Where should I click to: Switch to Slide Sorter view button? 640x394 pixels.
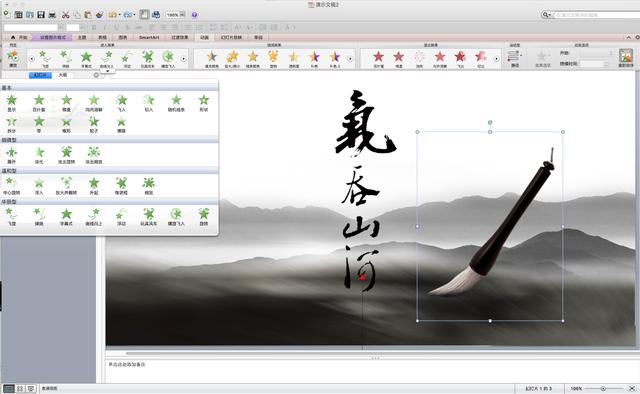tap(20, 388)
